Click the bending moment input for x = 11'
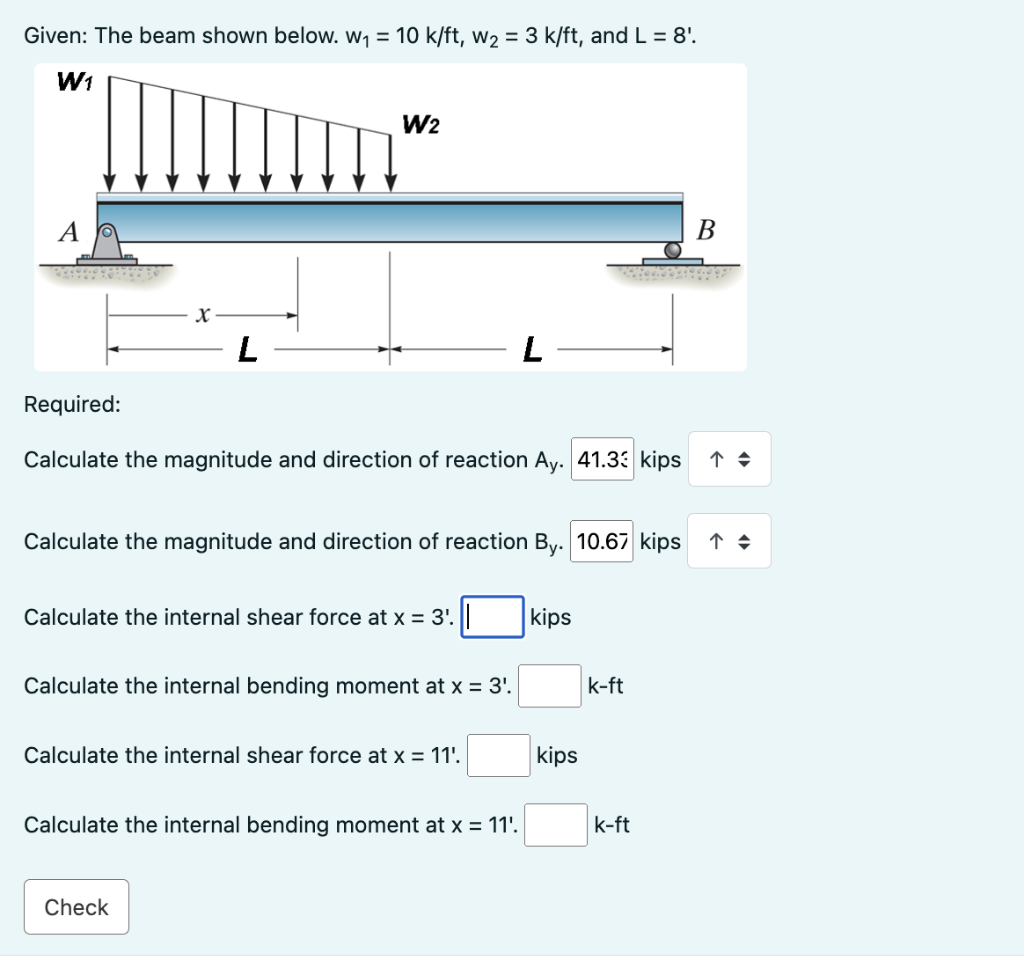1024x968 pixels. [x=555, y=824]
